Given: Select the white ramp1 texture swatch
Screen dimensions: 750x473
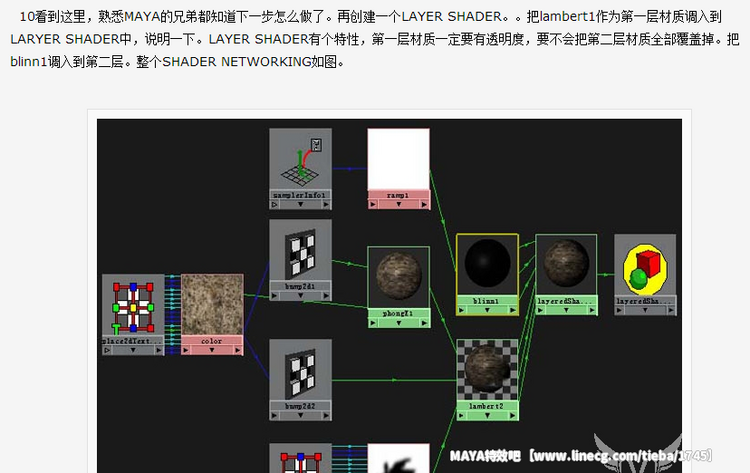Looking at the screenshot, I should (398, 159).
